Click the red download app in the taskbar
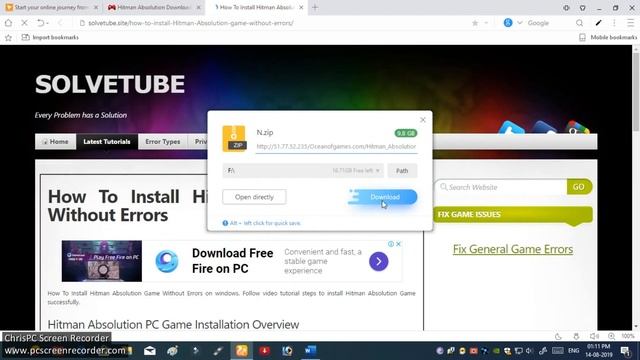The width and height of the screenshot is (640, 360). pos(264,351)
